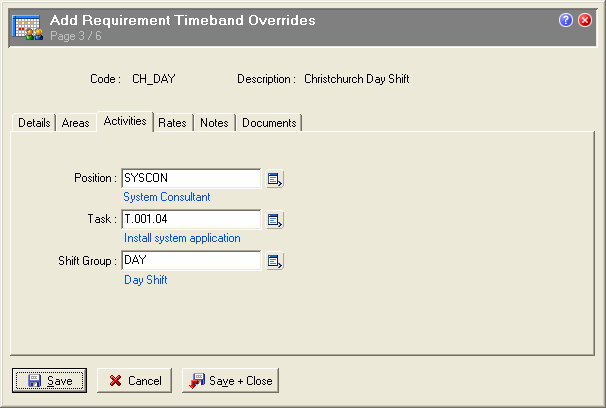Click the Position : label
The width and height of the screenshot is (606, 408).
pyautogui.click(x=95, y=178)
